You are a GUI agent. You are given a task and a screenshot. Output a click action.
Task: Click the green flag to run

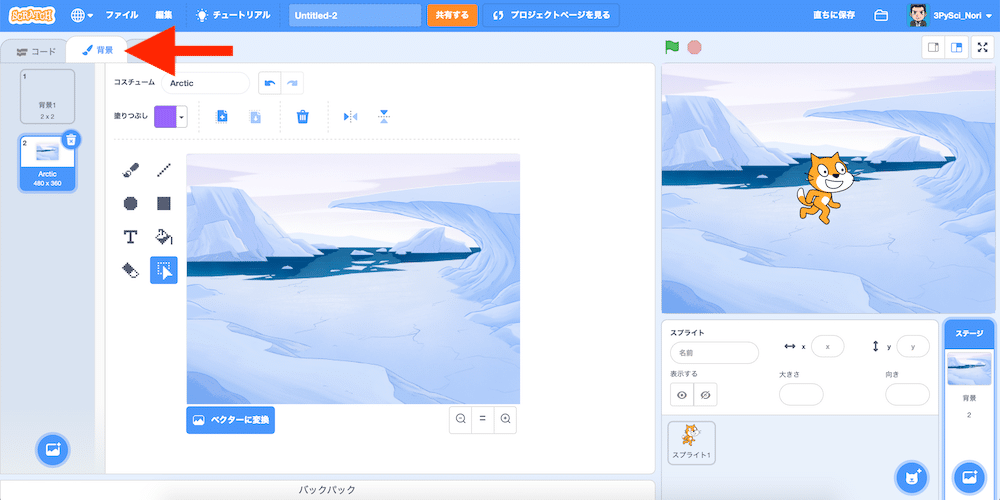672,47
